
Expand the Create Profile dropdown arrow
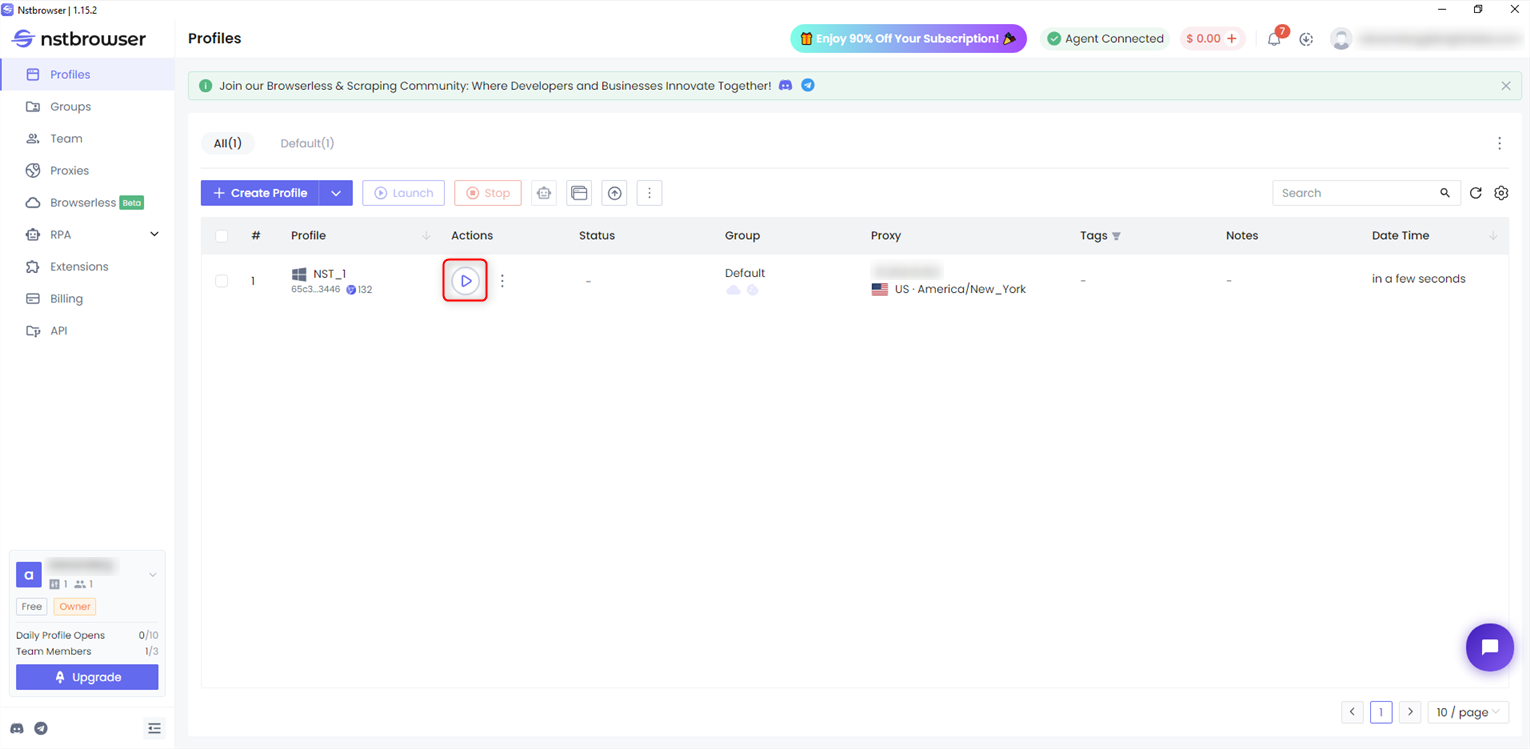(336, 193)
